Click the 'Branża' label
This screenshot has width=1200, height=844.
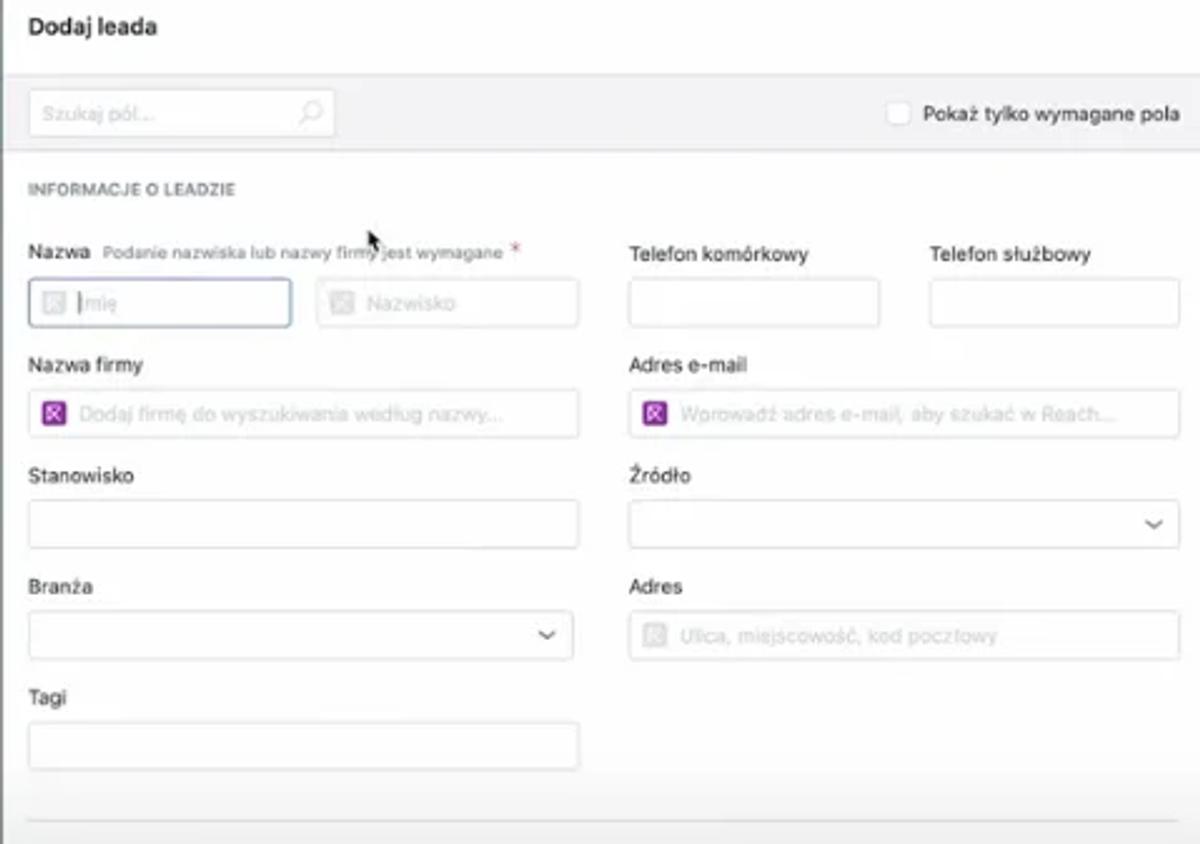pyautogui.click(x=60, y=586)
